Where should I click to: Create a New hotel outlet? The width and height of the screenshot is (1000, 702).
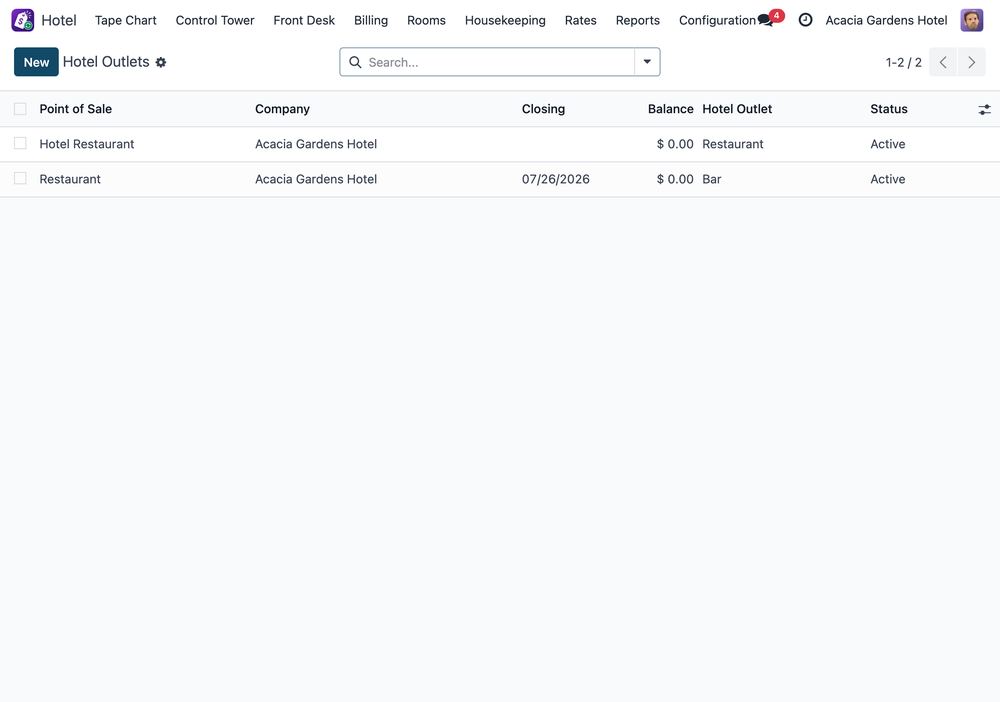click(x=36, y=62)
